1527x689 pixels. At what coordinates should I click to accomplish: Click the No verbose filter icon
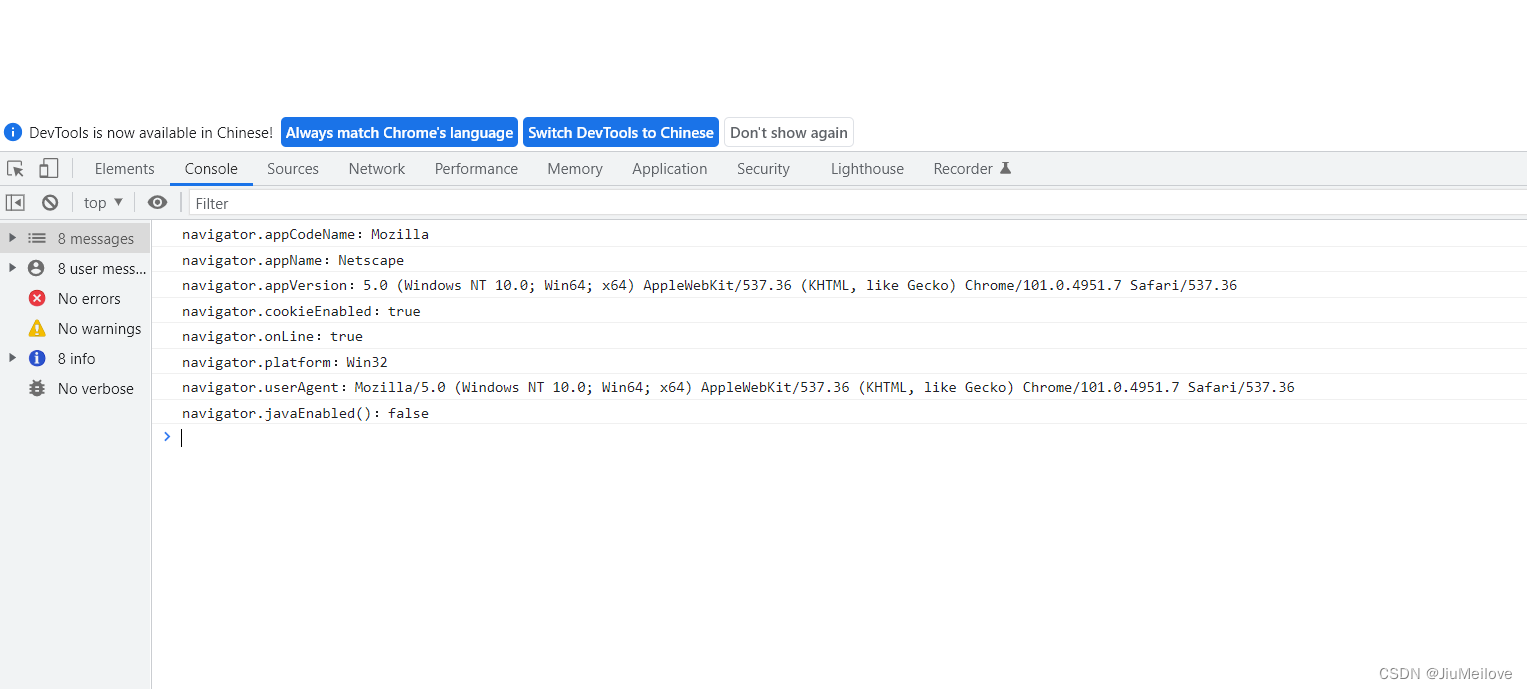(x=37, y=388)
